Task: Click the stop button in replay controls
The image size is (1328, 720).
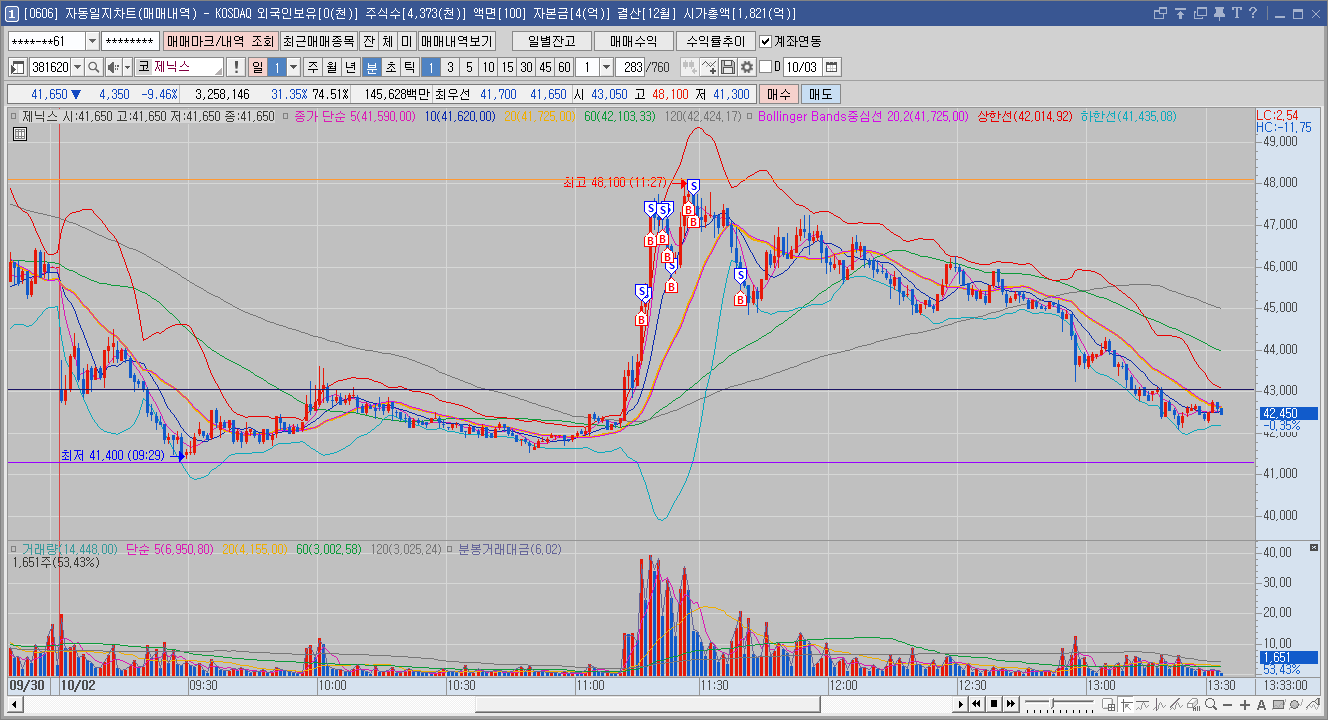Action: click(x=993, y=704)
